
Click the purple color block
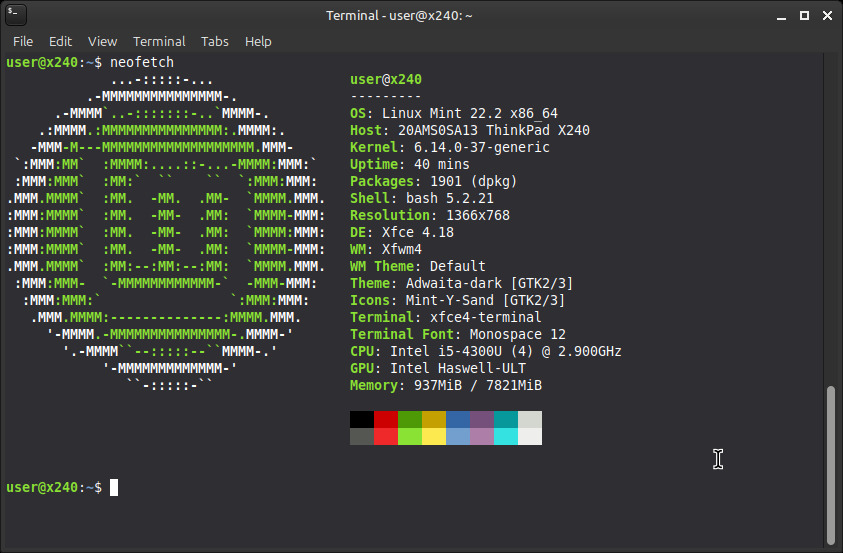pyautogui.click(x=482, y=419)
